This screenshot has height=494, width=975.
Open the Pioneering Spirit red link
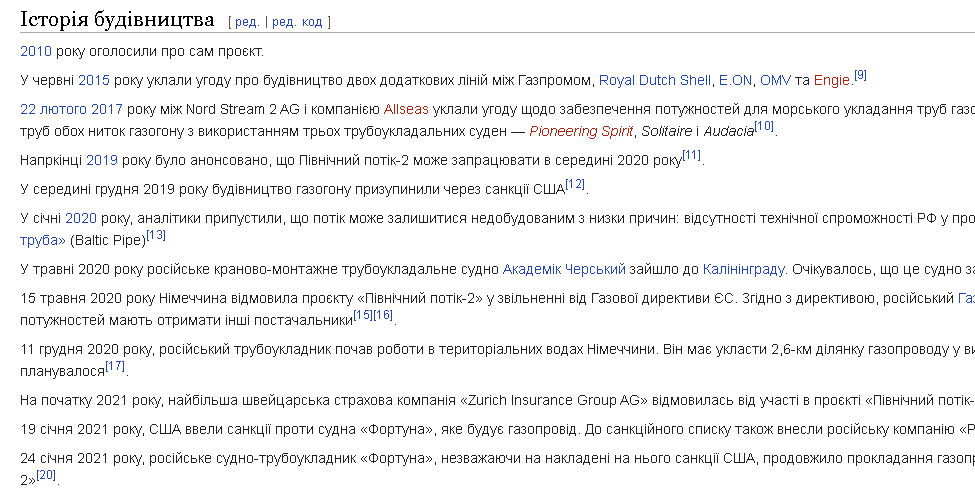pos(581,132)
